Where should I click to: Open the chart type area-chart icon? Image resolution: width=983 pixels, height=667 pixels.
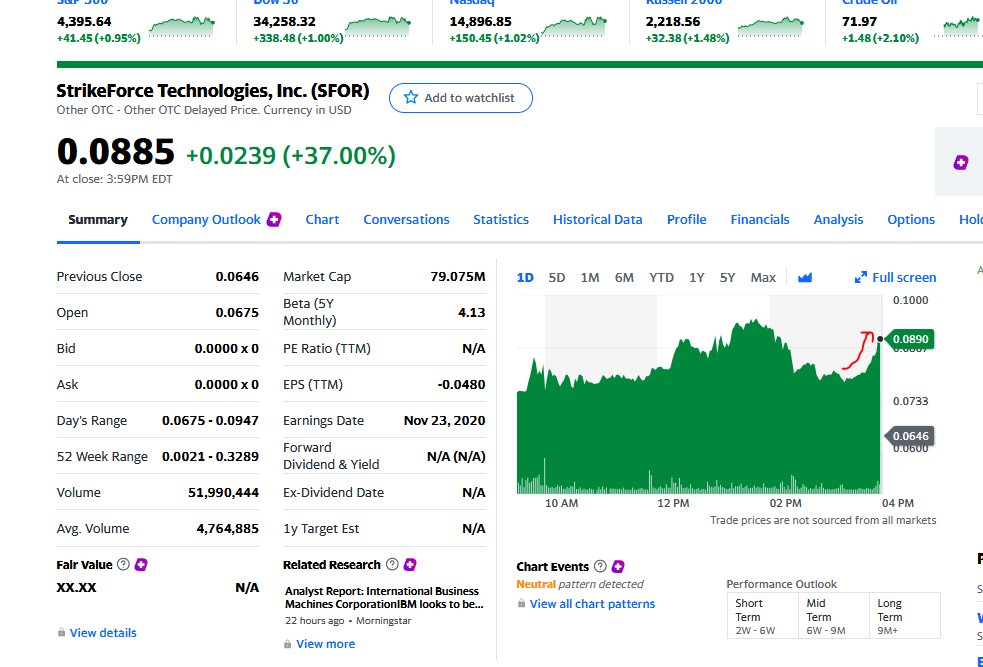click(x=805, y=277)
